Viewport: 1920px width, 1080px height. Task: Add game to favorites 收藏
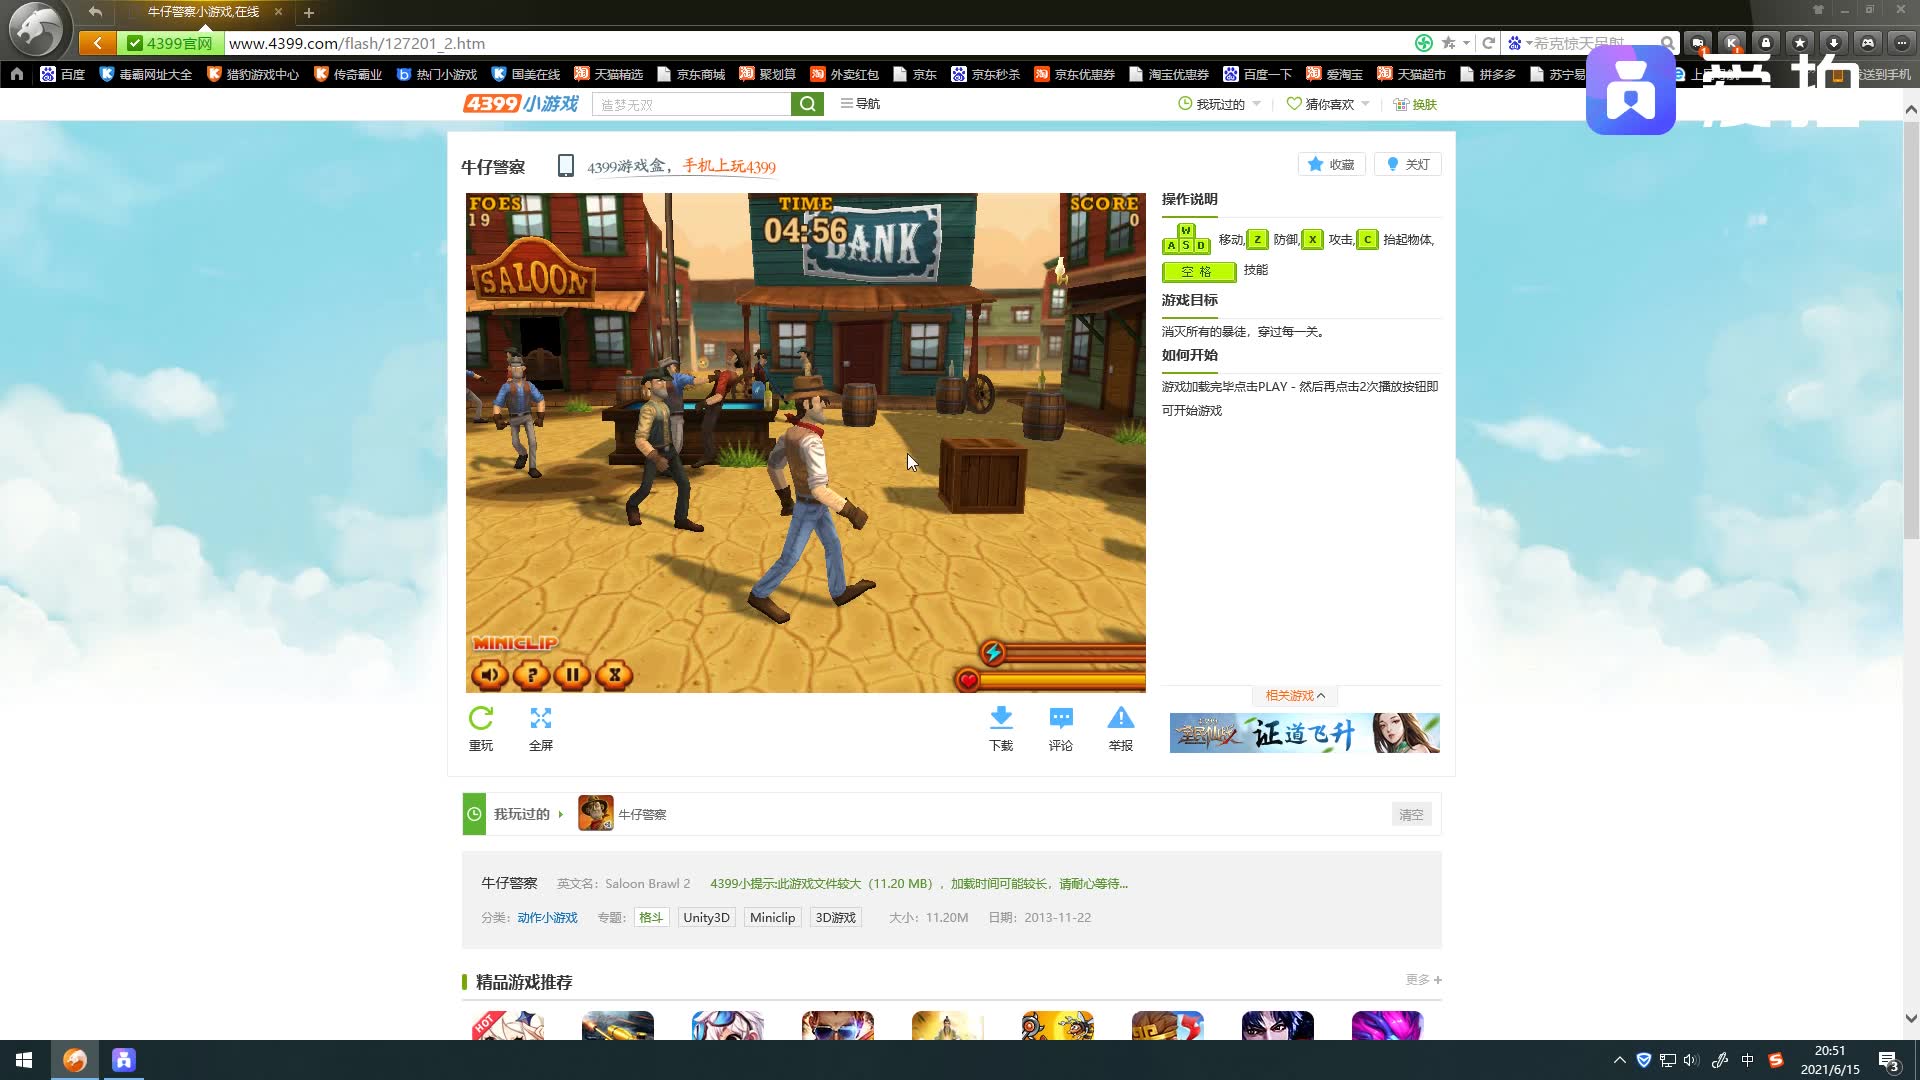(x=1331, y=164)
